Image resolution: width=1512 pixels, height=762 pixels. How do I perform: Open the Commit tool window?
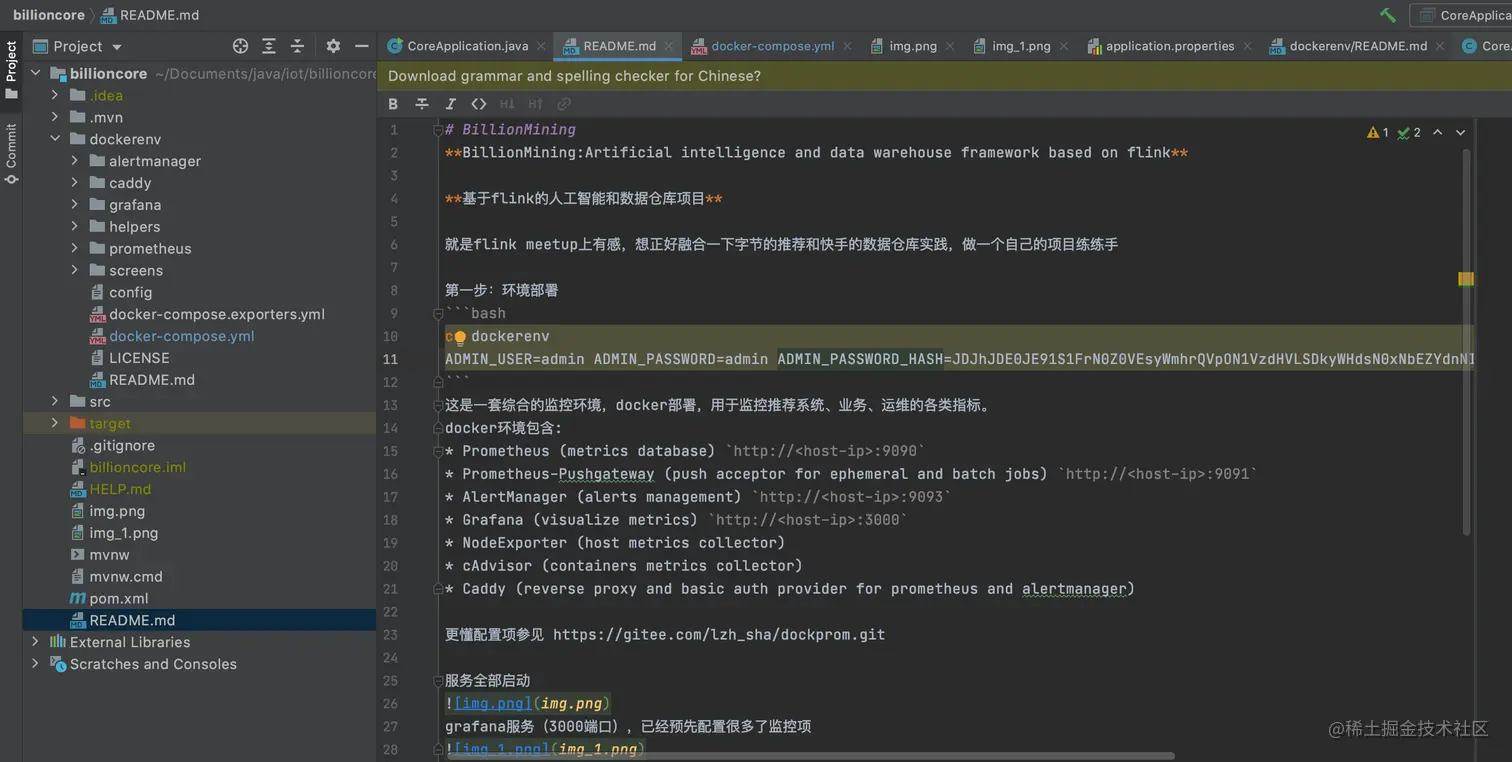tap(11, 154)
